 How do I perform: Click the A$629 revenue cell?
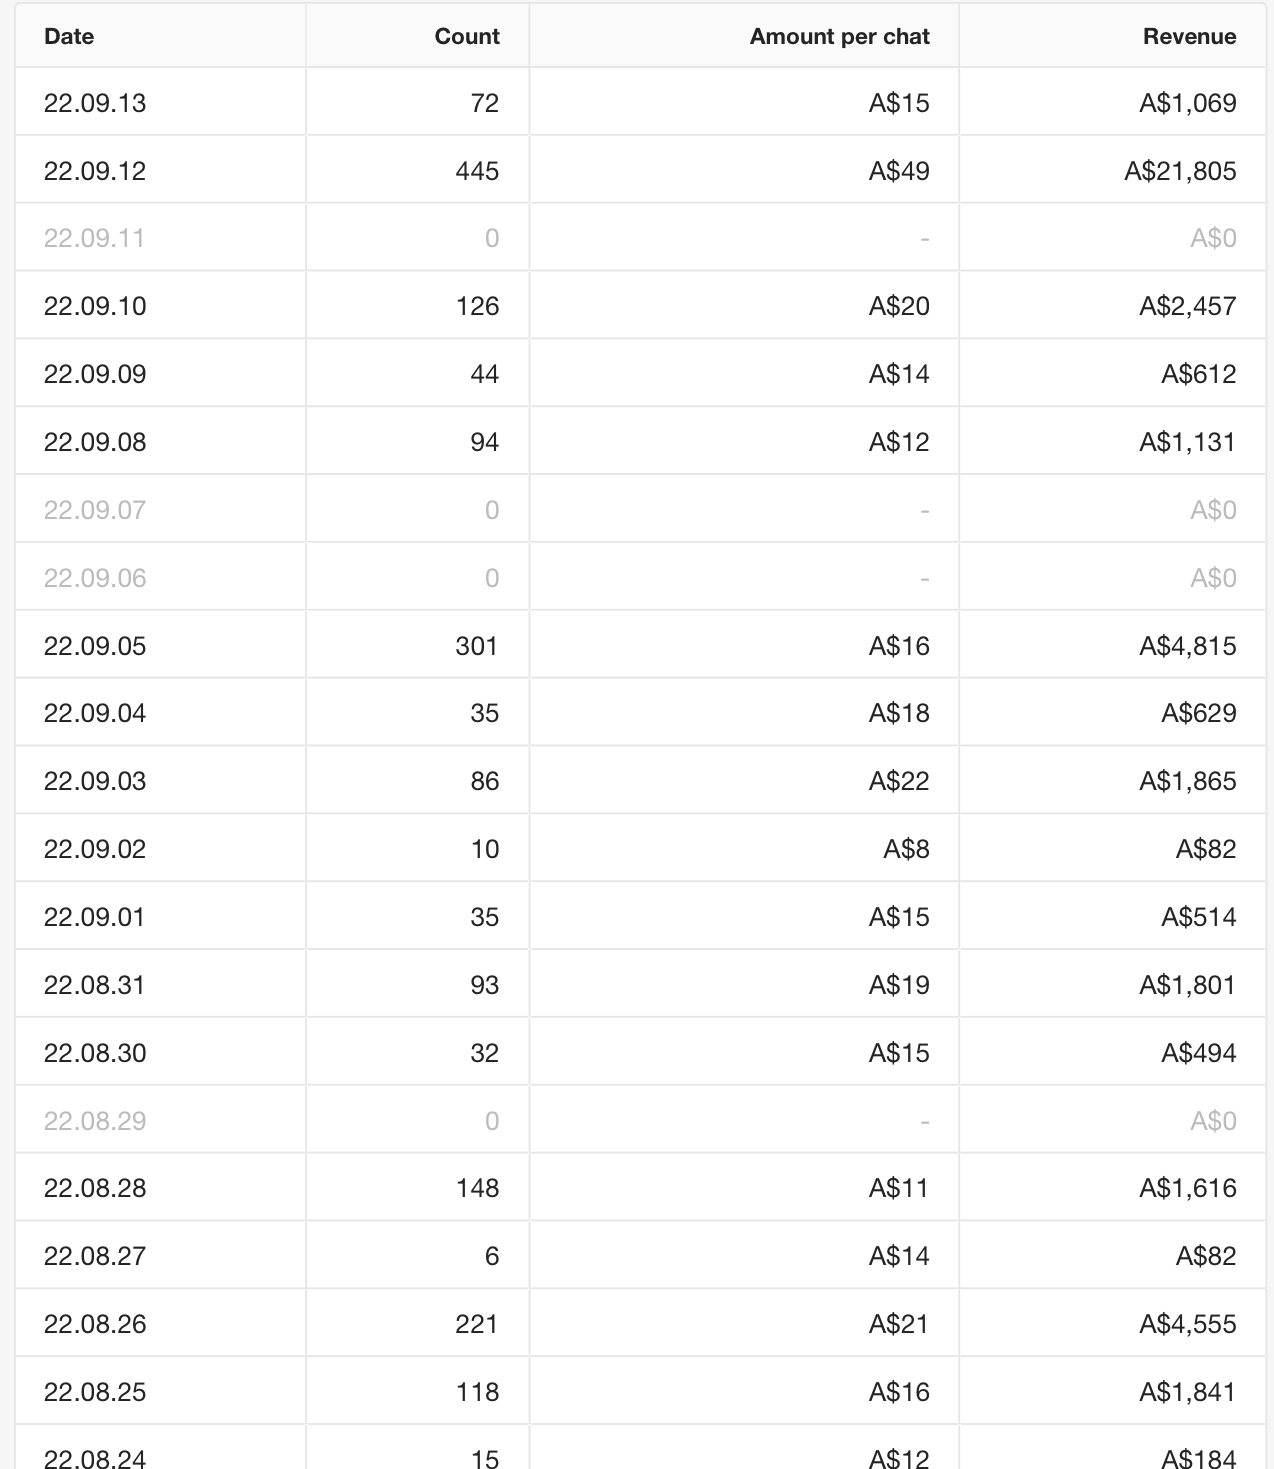pos(1198,713)
